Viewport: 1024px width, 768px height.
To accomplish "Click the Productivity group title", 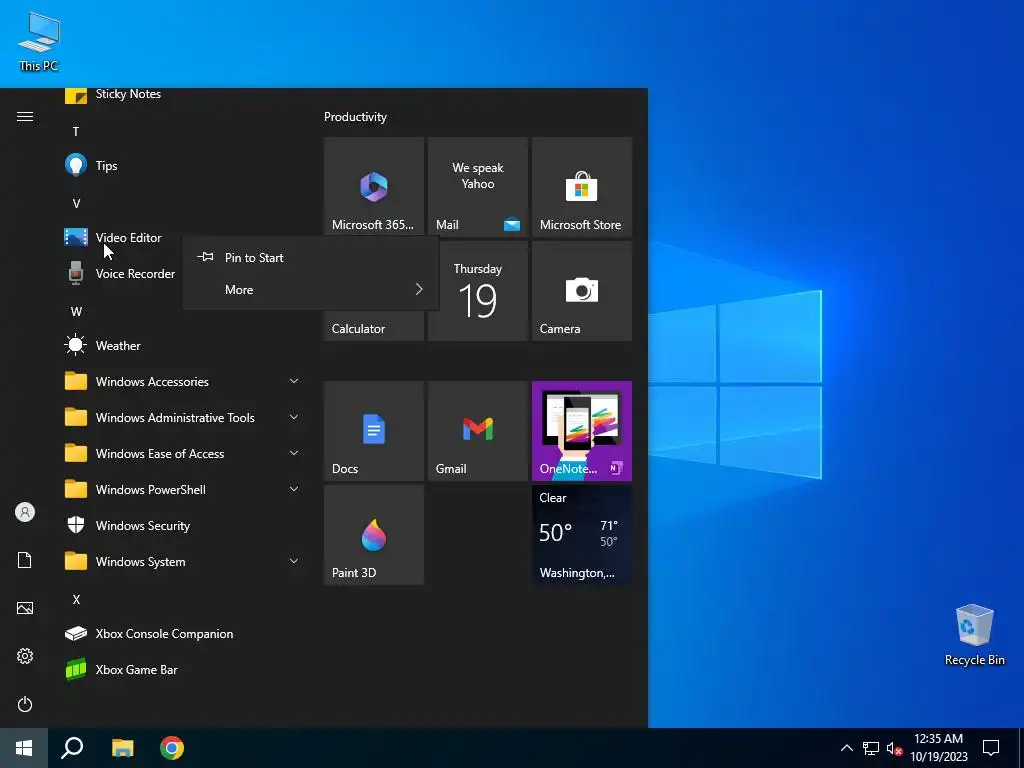I will point(355,117).
